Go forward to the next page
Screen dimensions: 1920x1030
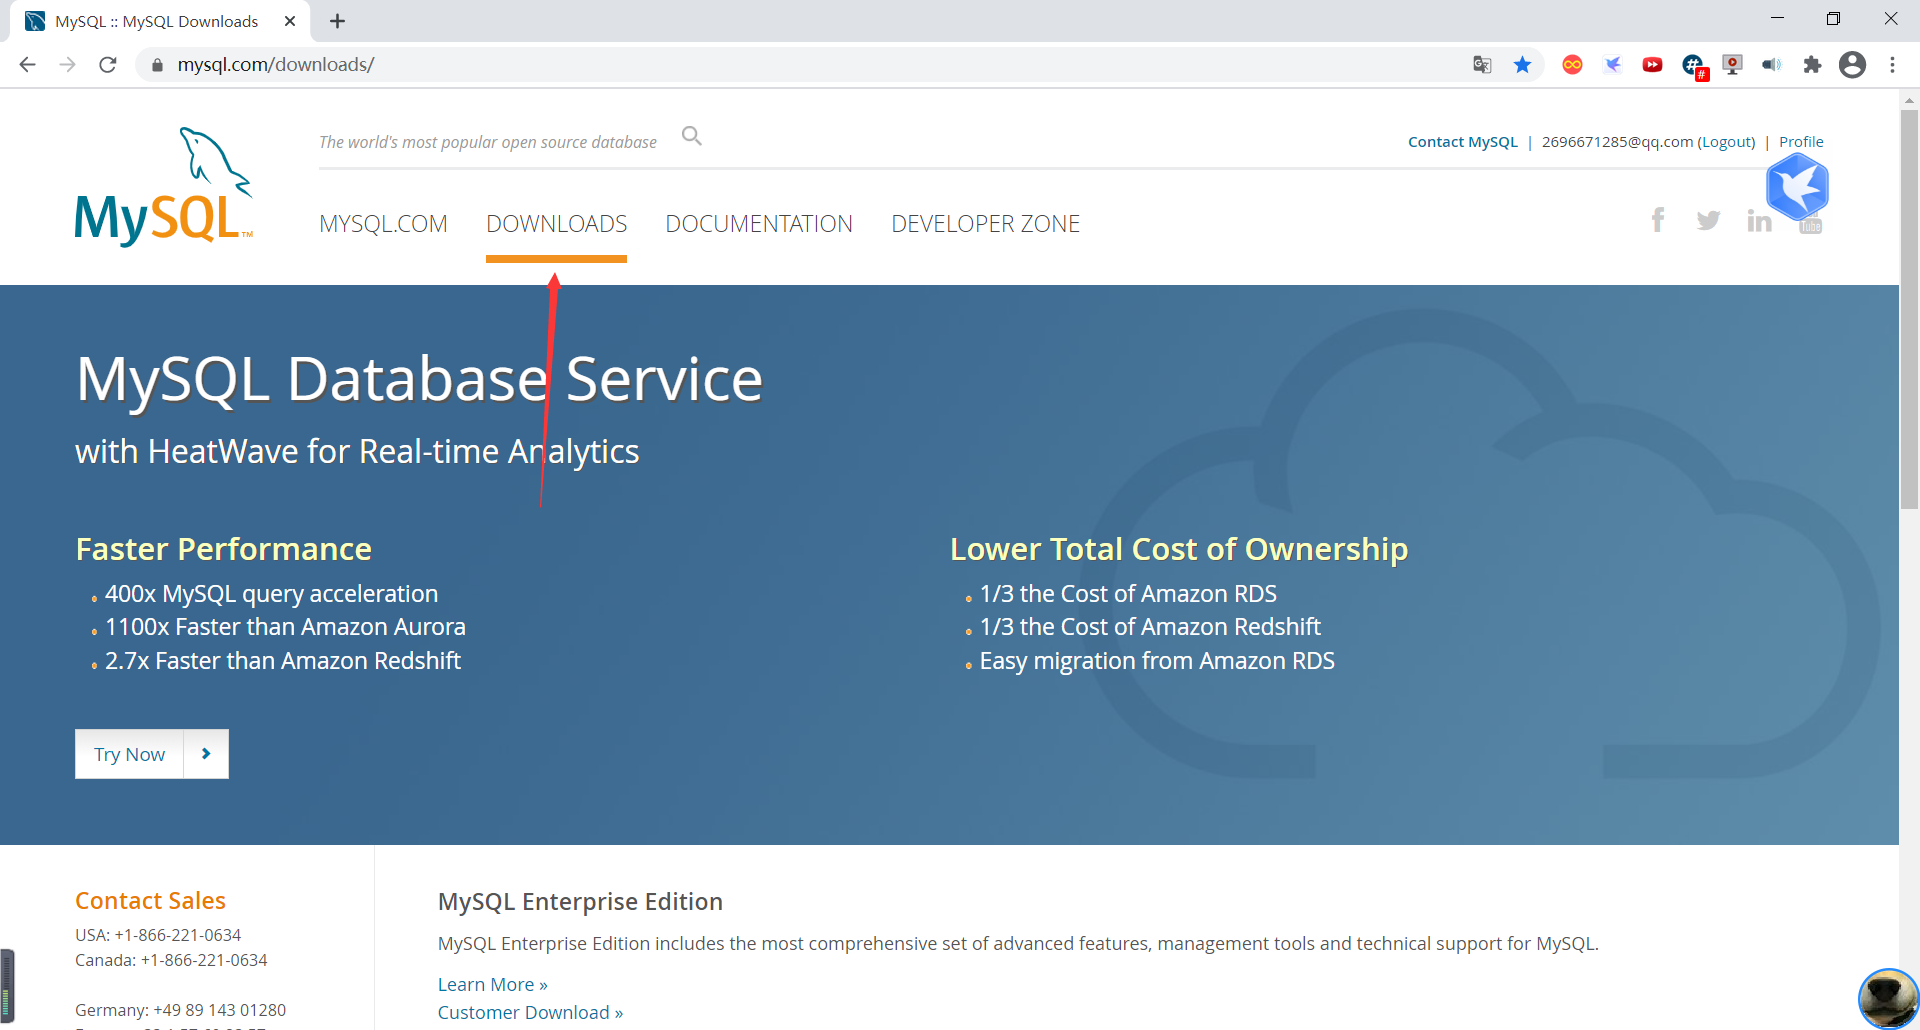tap(68, 65)
